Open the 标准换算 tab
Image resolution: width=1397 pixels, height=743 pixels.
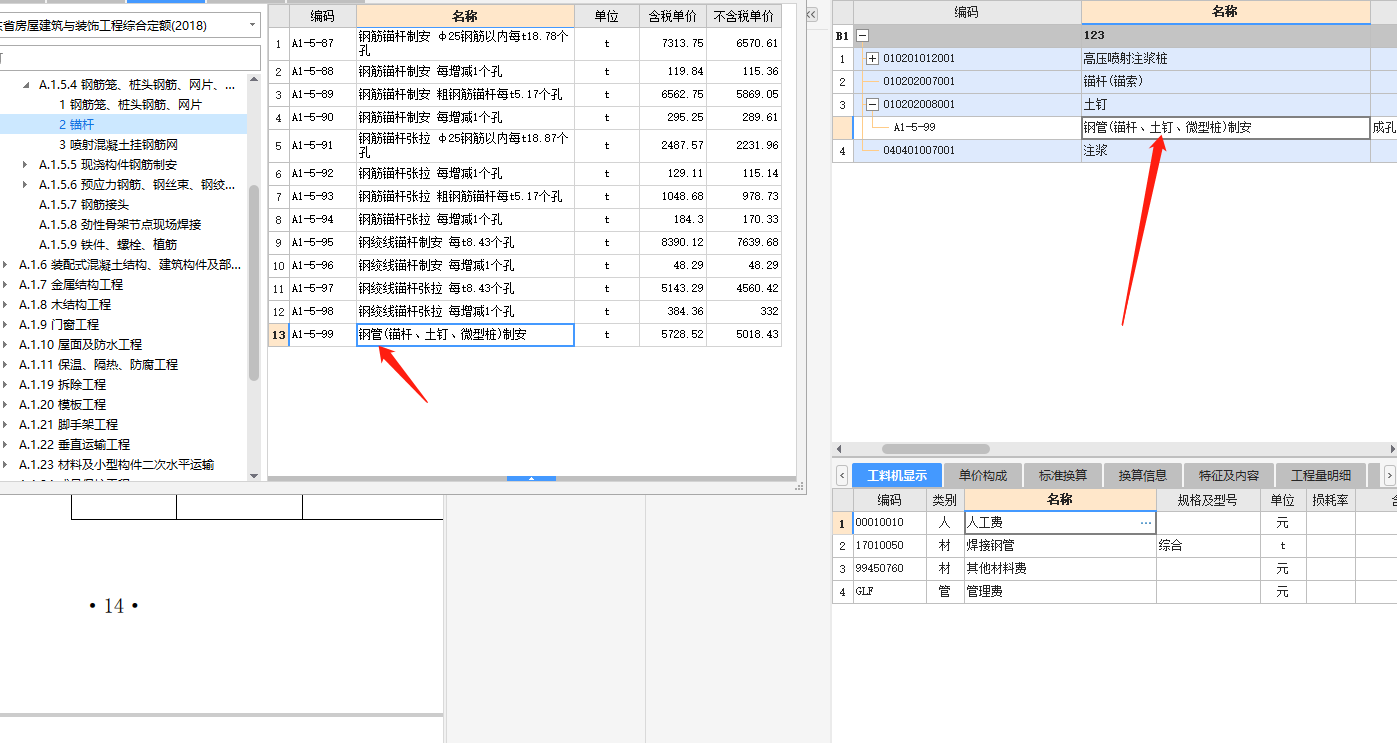pyautogui.click(x=1063, y=475)
